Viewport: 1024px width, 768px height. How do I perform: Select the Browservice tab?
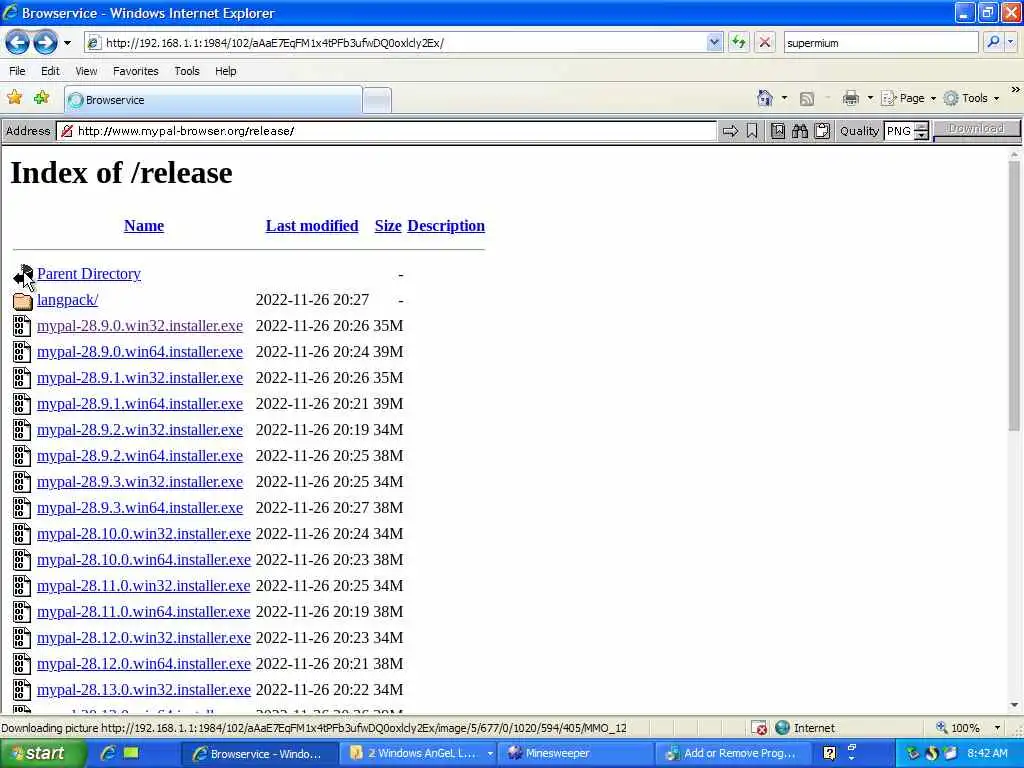pyautogui.click(x=213, y=100)
